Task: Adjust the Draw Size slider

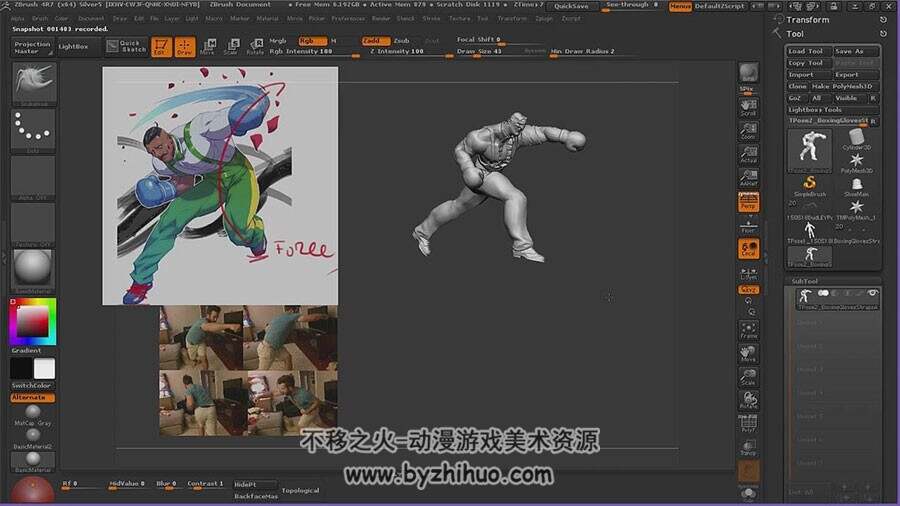Action: [x=500, y=52]
